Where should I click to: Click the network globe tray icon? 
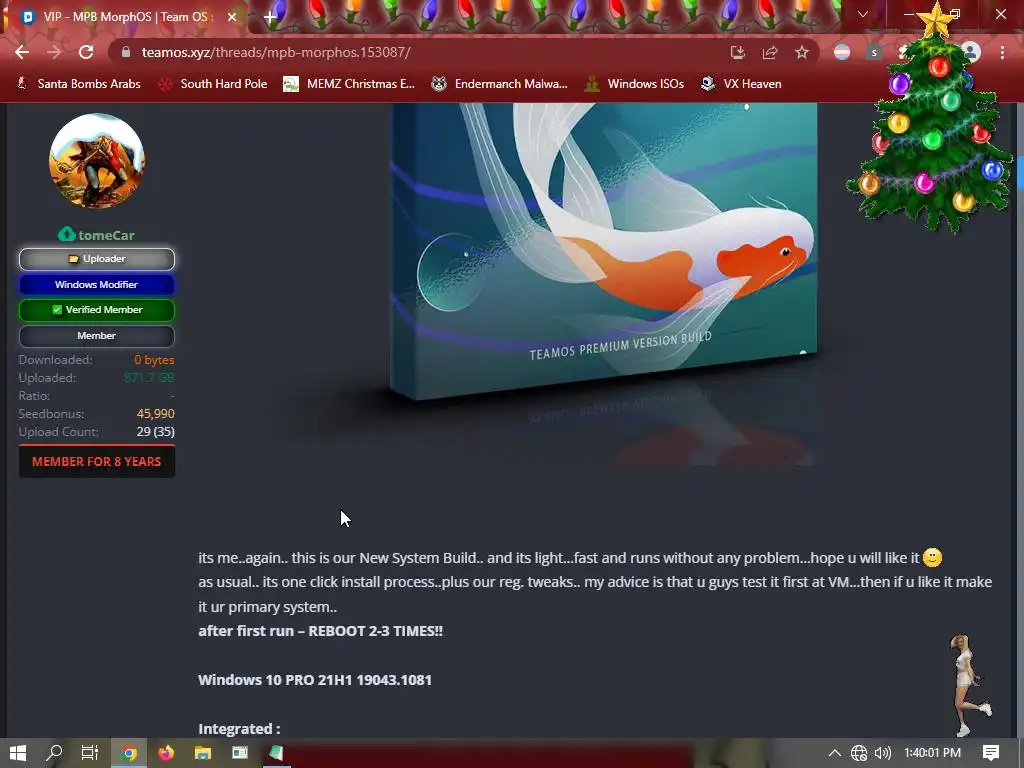click(859, 753)
